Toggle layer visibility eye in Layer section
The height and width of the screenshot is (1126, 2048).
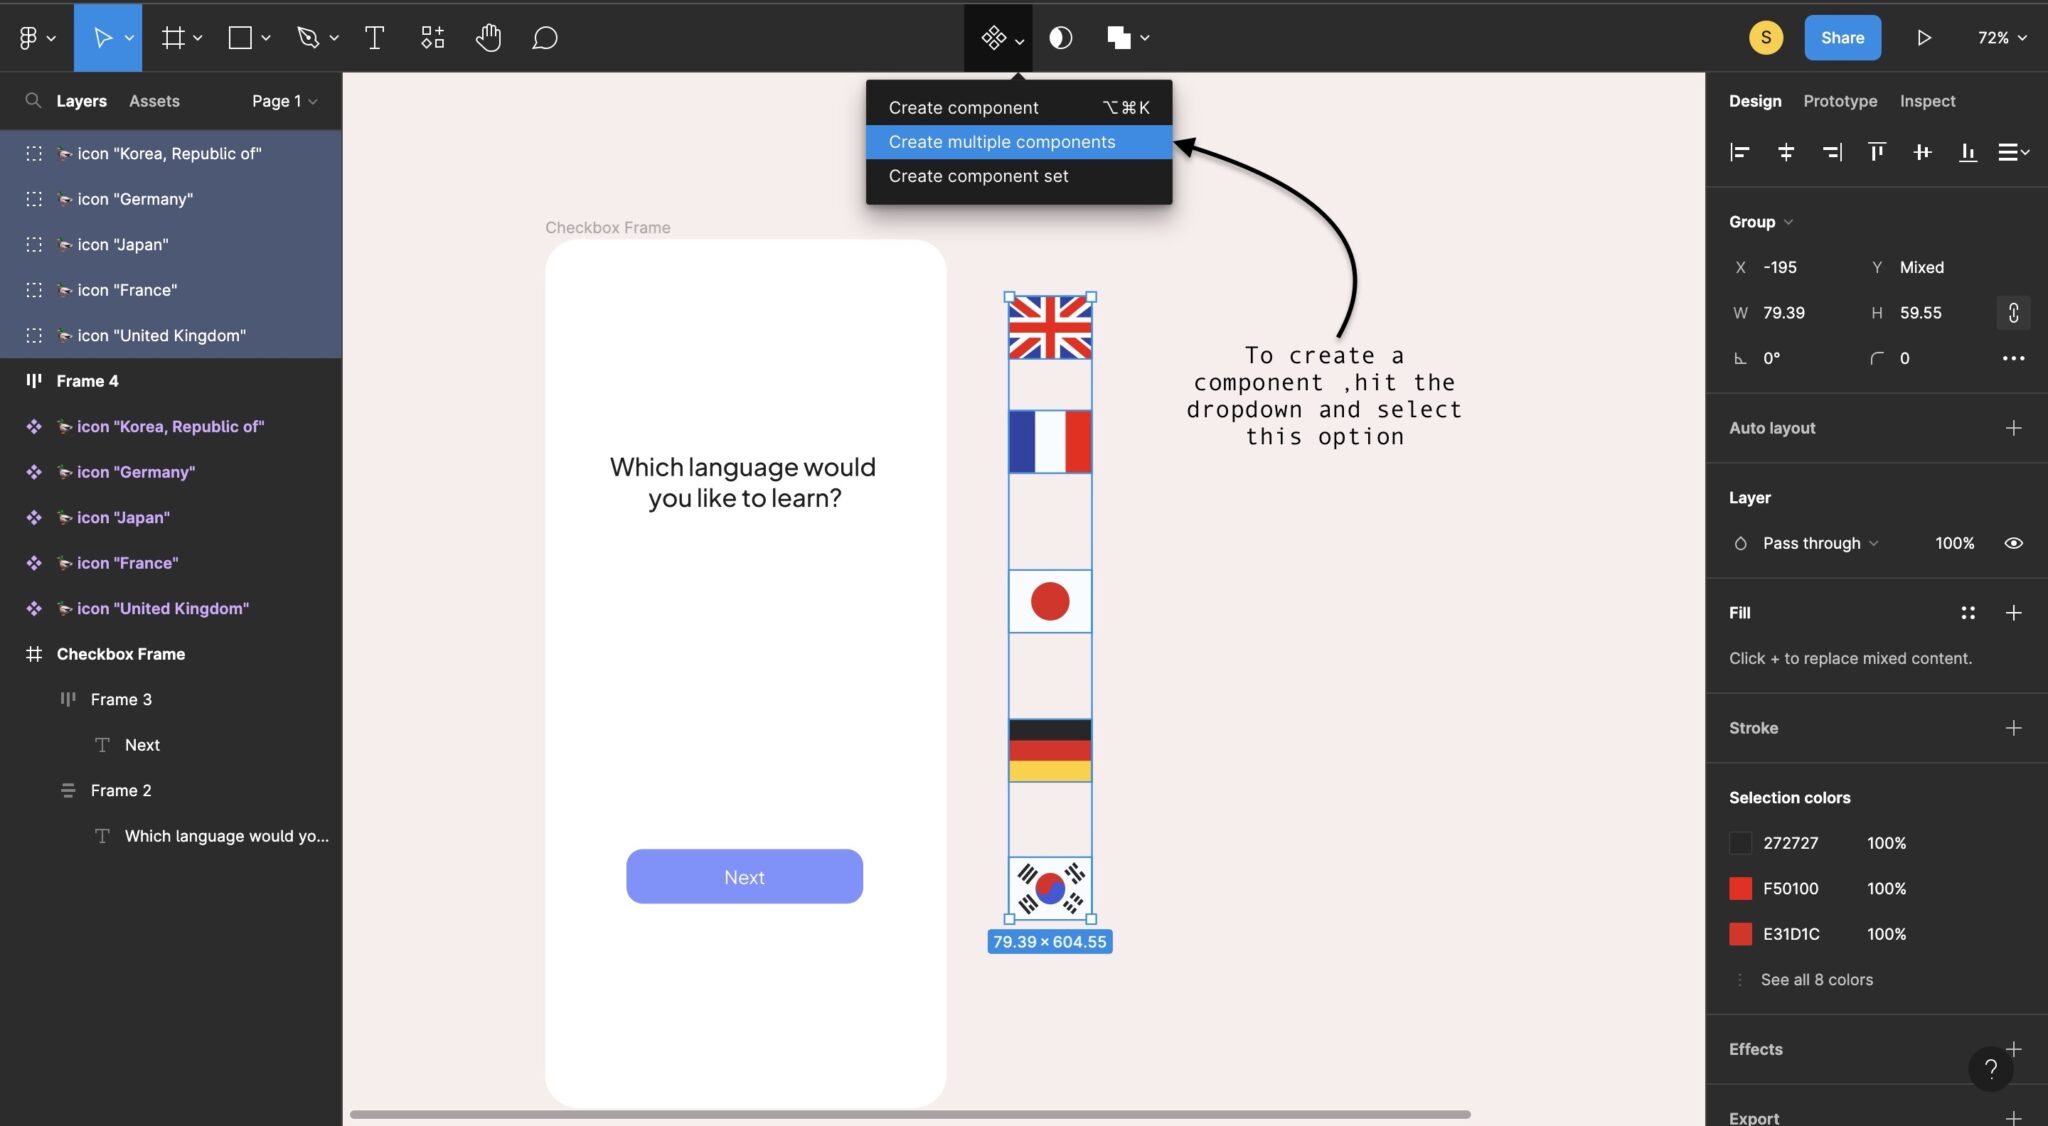[x=2014, y=543]
